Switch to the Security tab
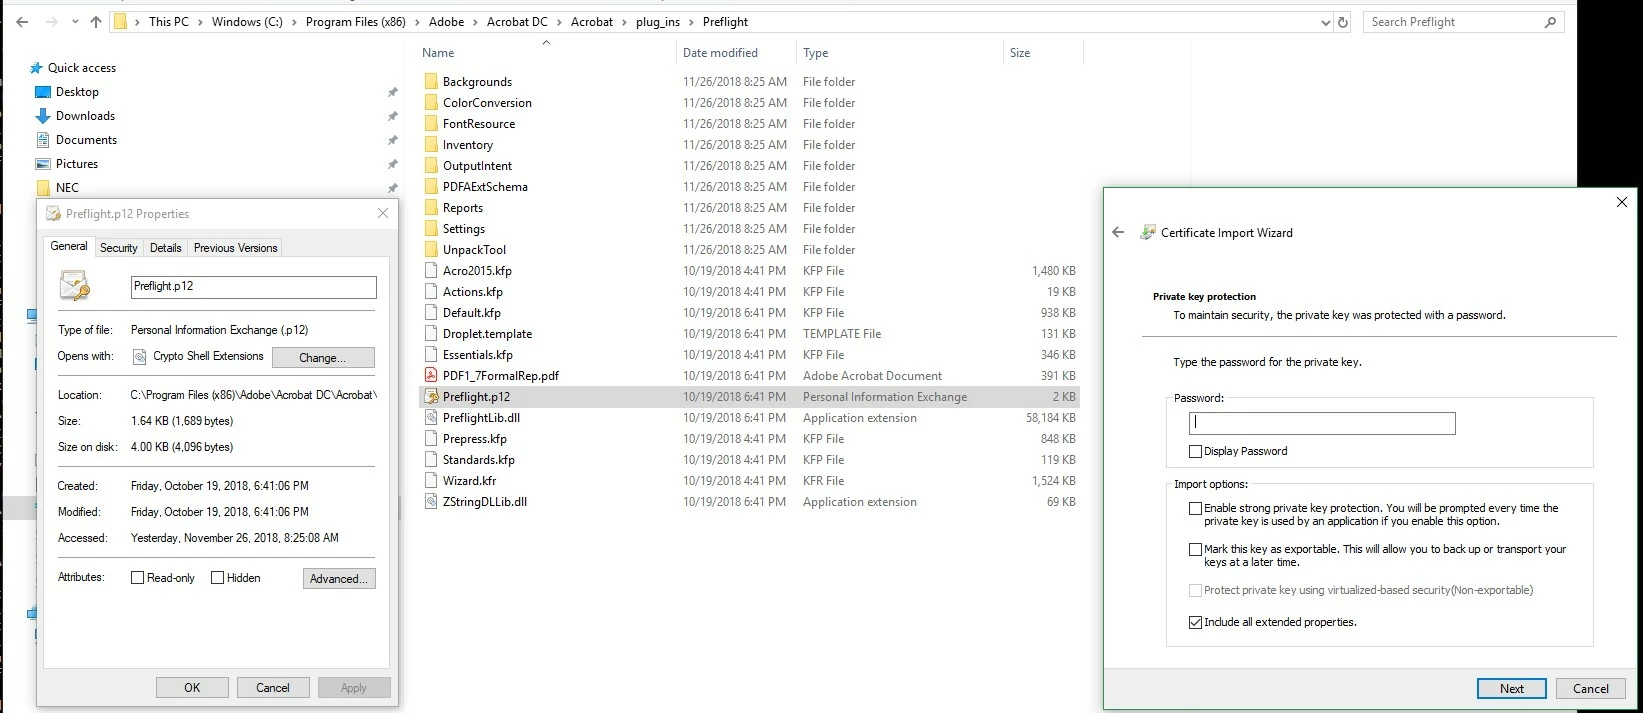Viewport: 1643px width, 713px height. coord(119,248)
